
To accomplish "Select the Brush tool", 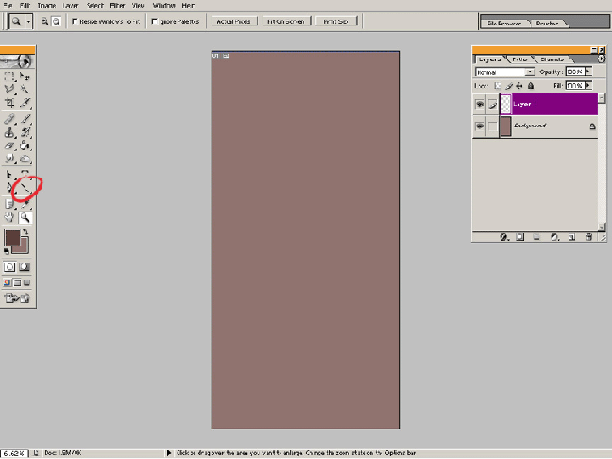I will click(25, 119).
